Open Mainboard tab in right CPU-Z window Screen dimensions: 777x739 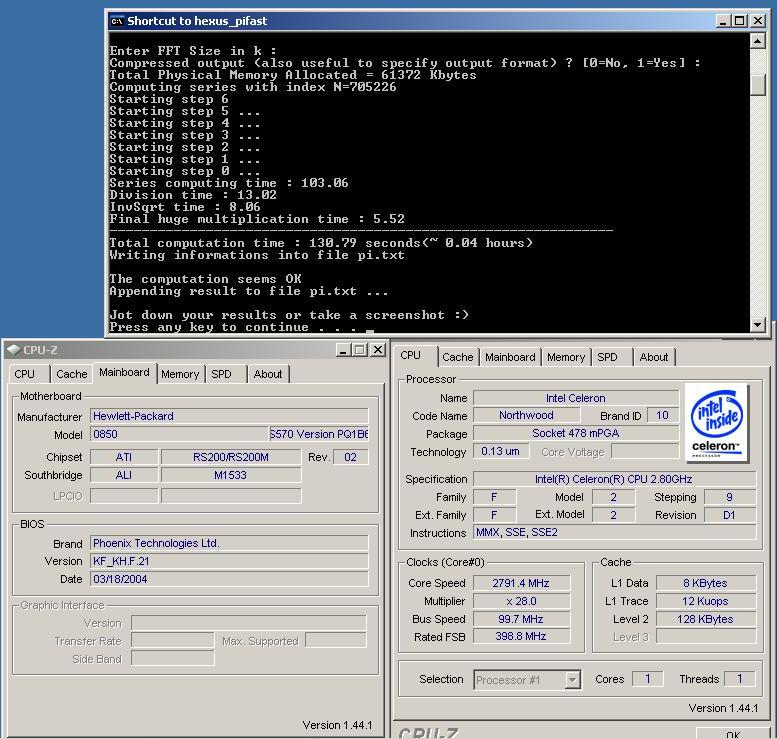click(510, 357)
